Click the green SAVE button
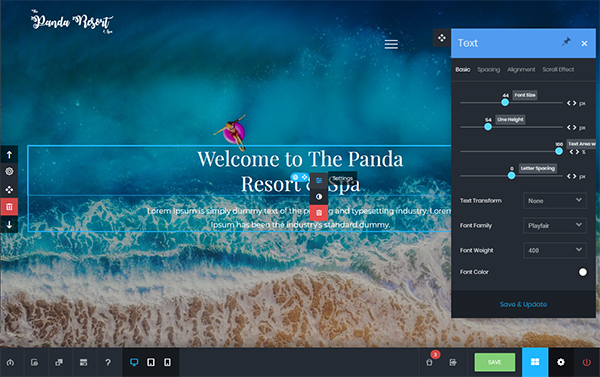The height and width of the screenshot is (377, 600). coord(494,362)
